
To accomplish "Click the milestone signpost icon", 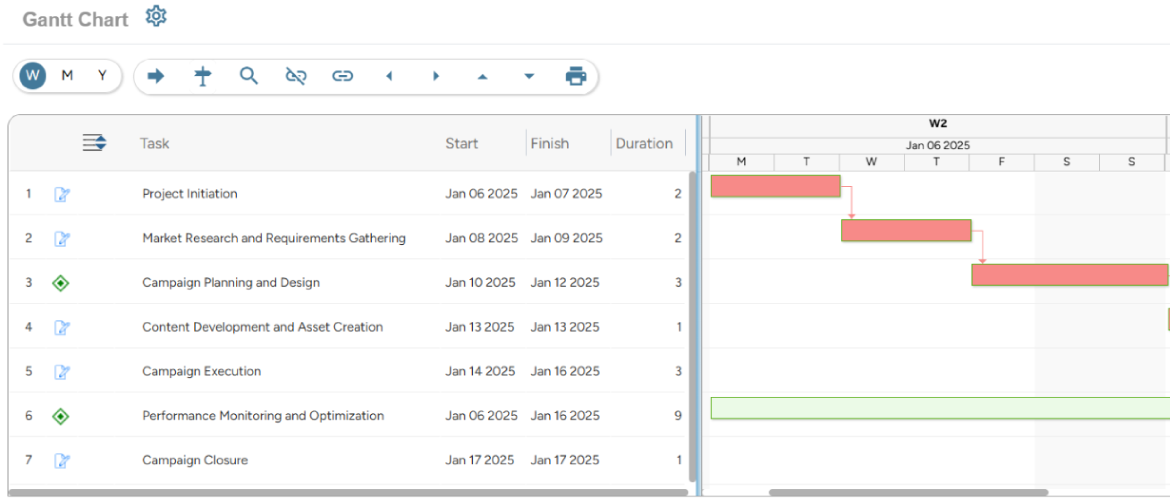I will pos(202,76).
